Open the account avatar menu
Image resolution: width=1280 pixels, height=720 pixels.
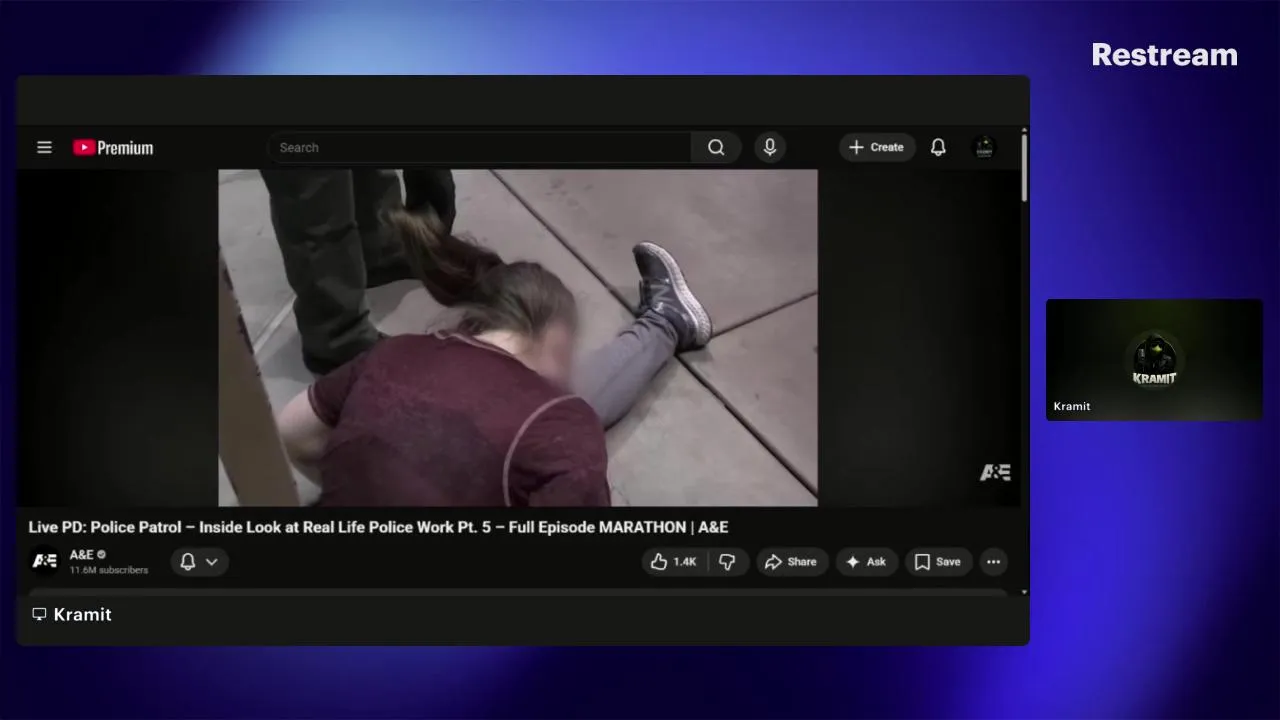984,147
